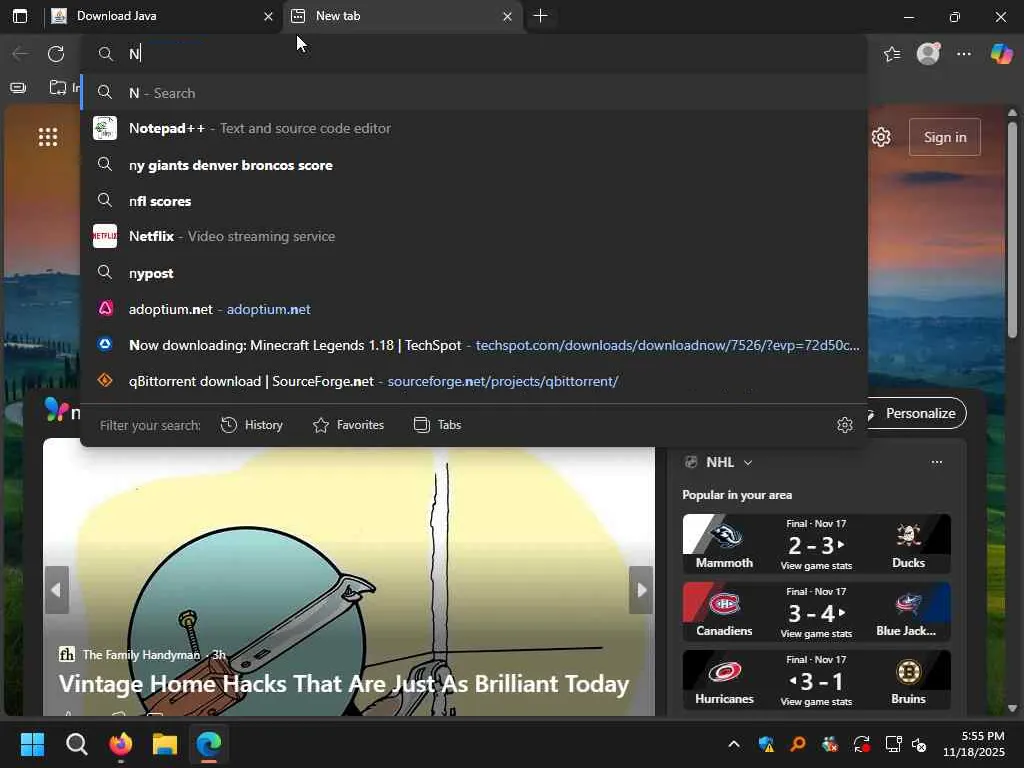The image size is (1024, 768).
Task: Click 'Popular in your area' heading
Action: coord(737,495)
